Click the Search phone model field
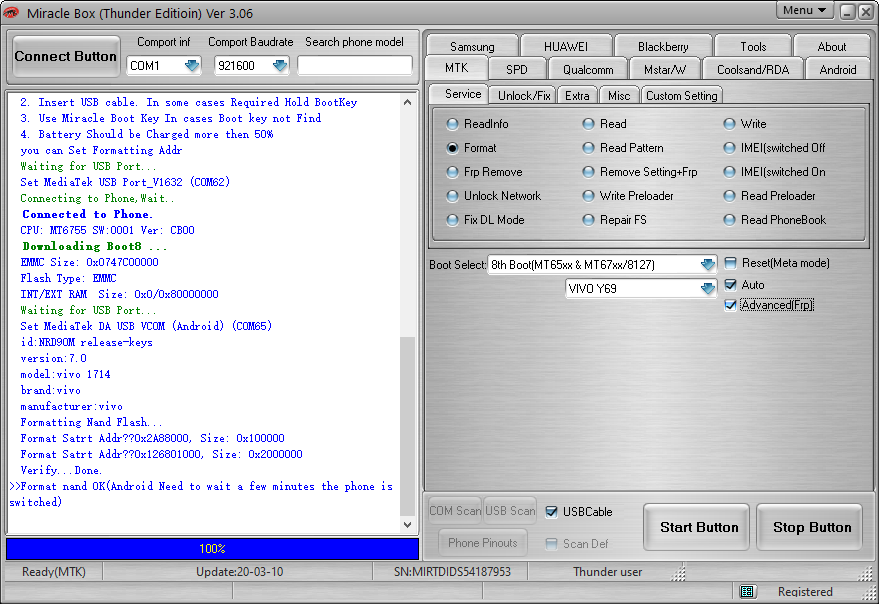This screenshot has width=879, height=604. [x=355, y=66]
